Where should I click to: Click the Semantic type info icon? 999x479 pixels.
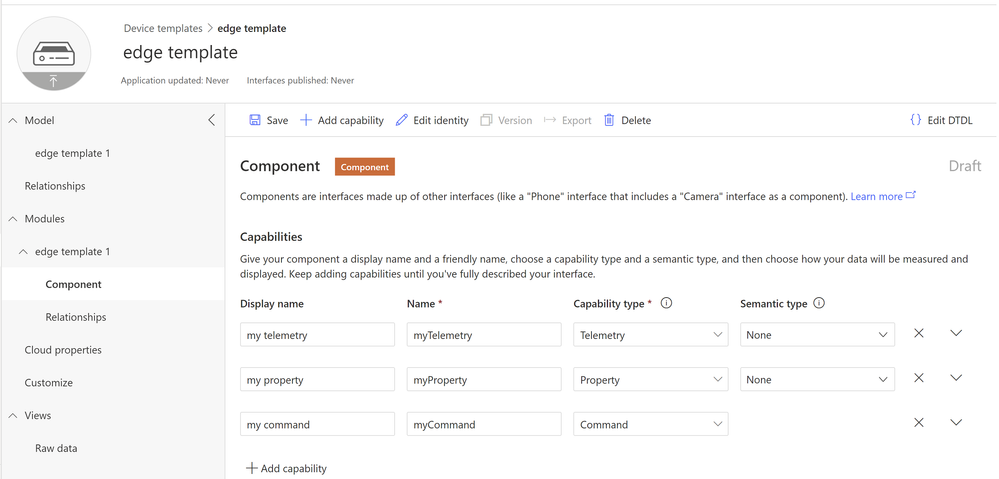(x=819, y=303)
